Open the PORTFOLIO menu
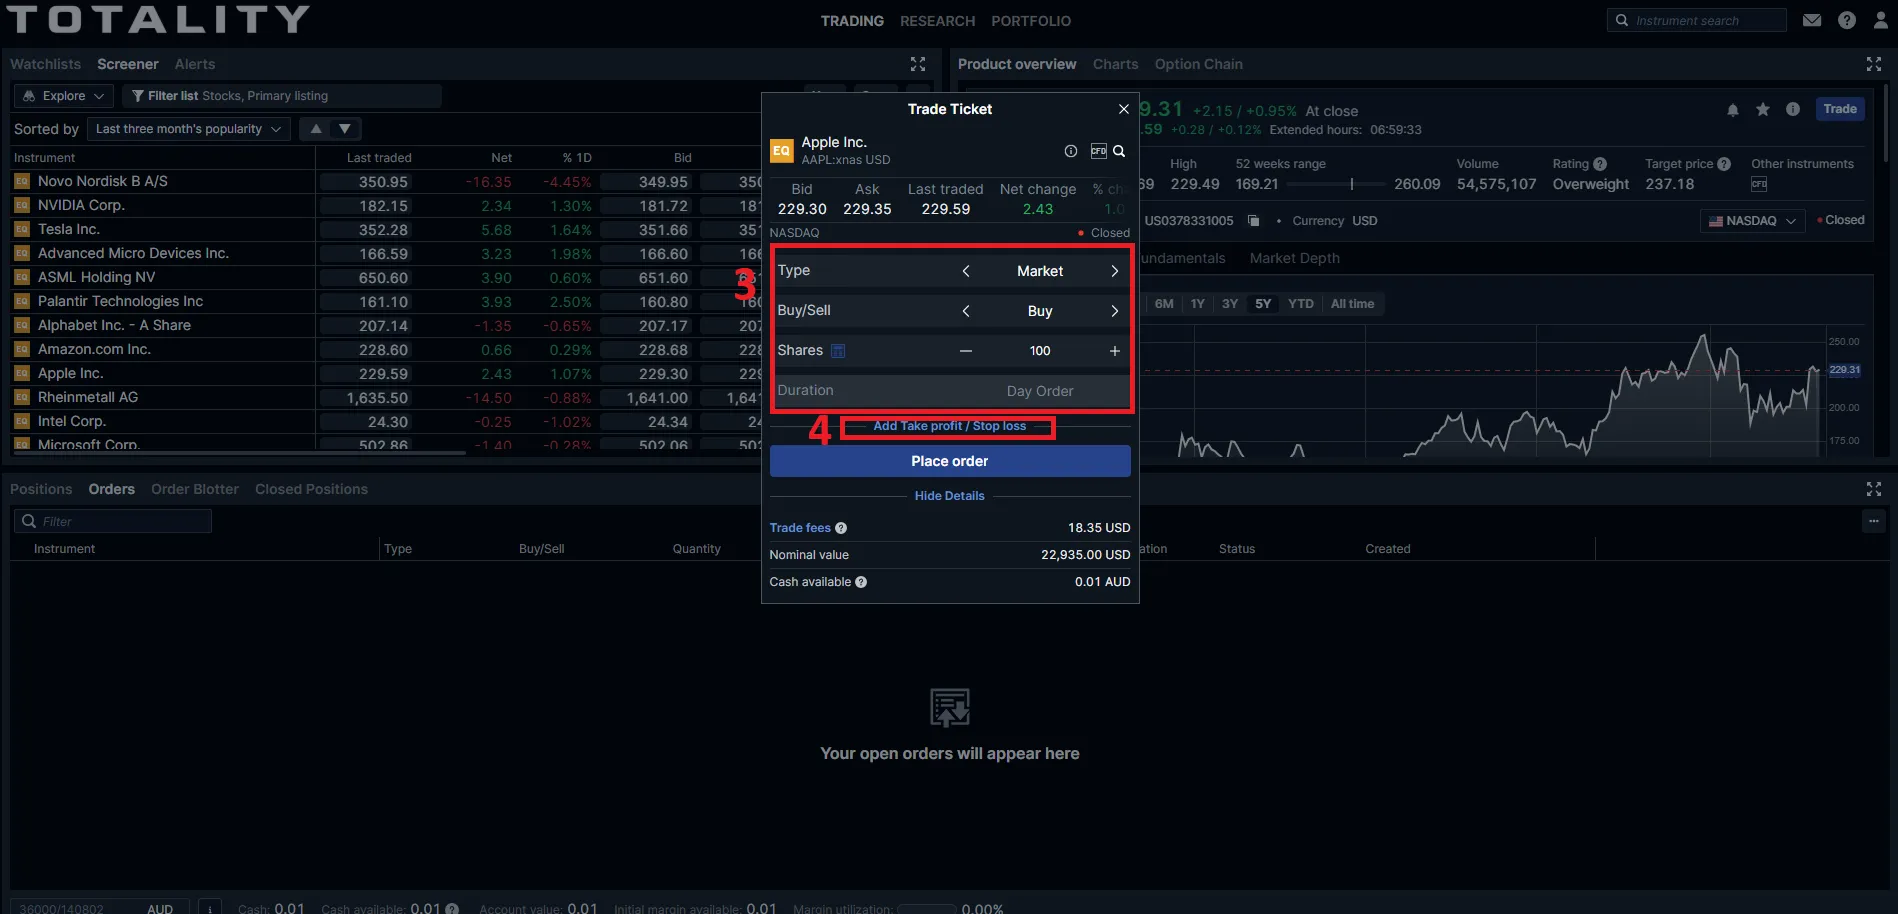Viewport: 1898px width, 914px height. pyautogui.click(x=1031, y=21)
